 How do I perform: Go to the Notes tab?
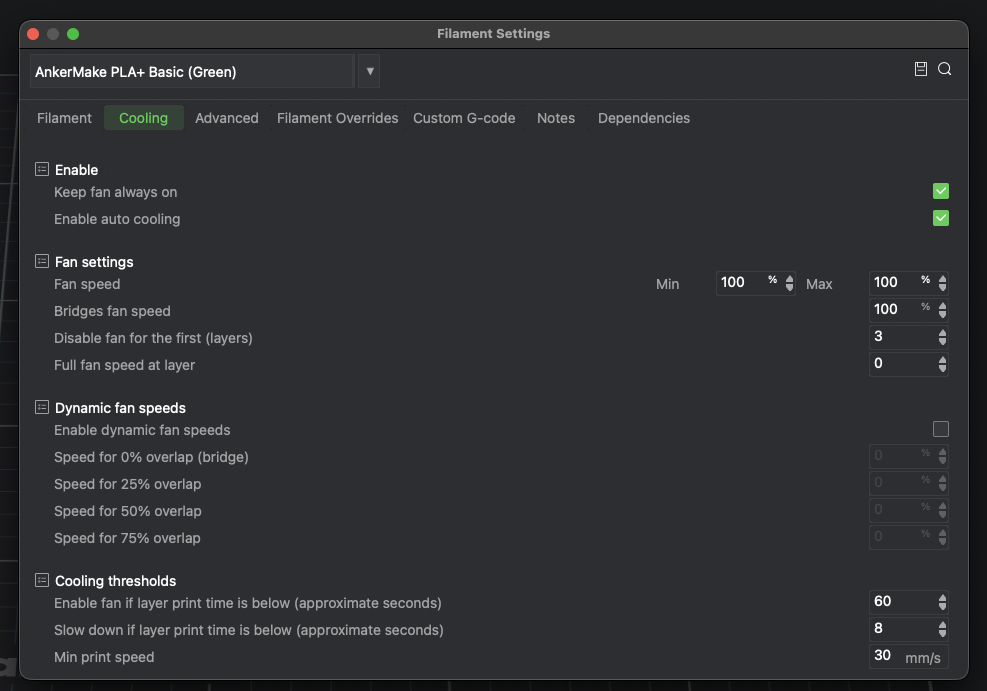click(x=556, y=118)
